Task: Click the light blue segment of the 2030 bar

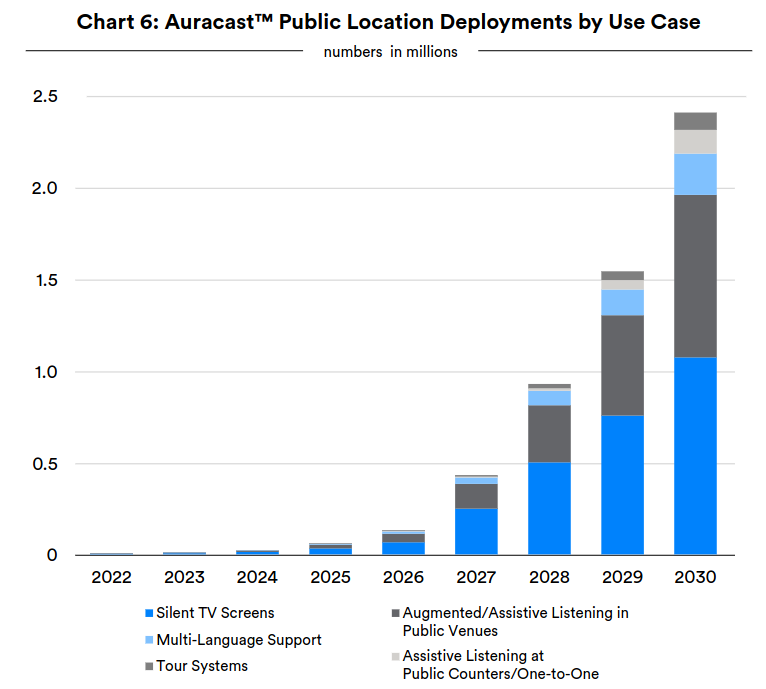Action: [695, 173]
